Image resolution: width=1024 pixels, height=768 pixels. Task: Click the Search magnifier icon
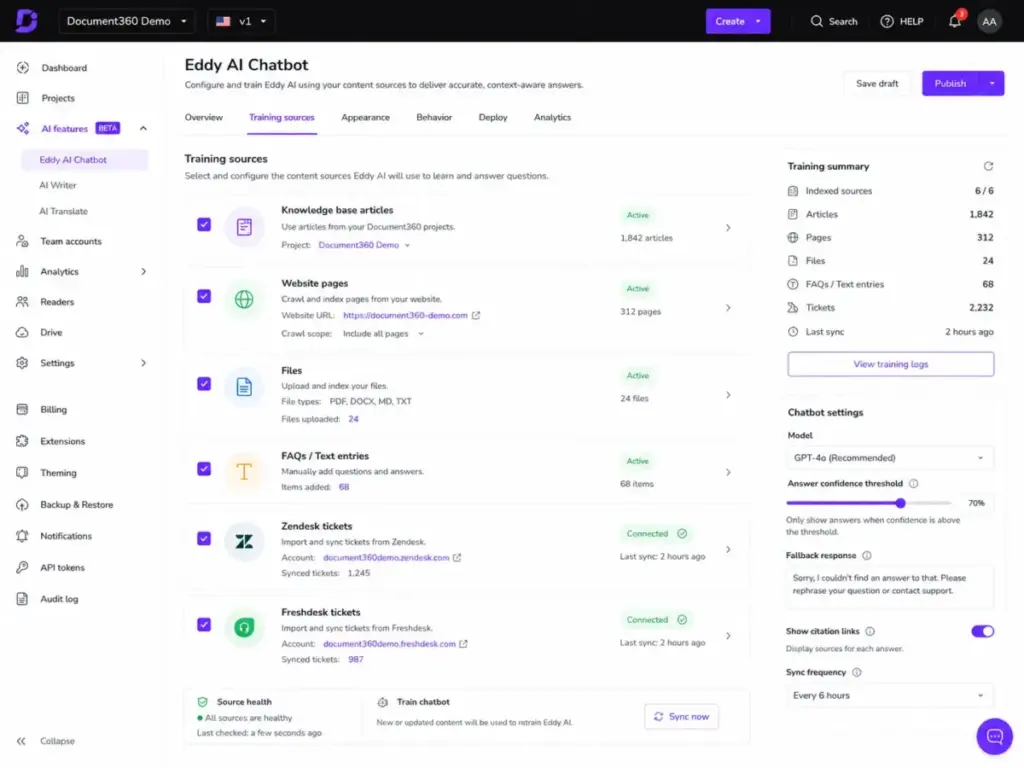coord(816,22)
